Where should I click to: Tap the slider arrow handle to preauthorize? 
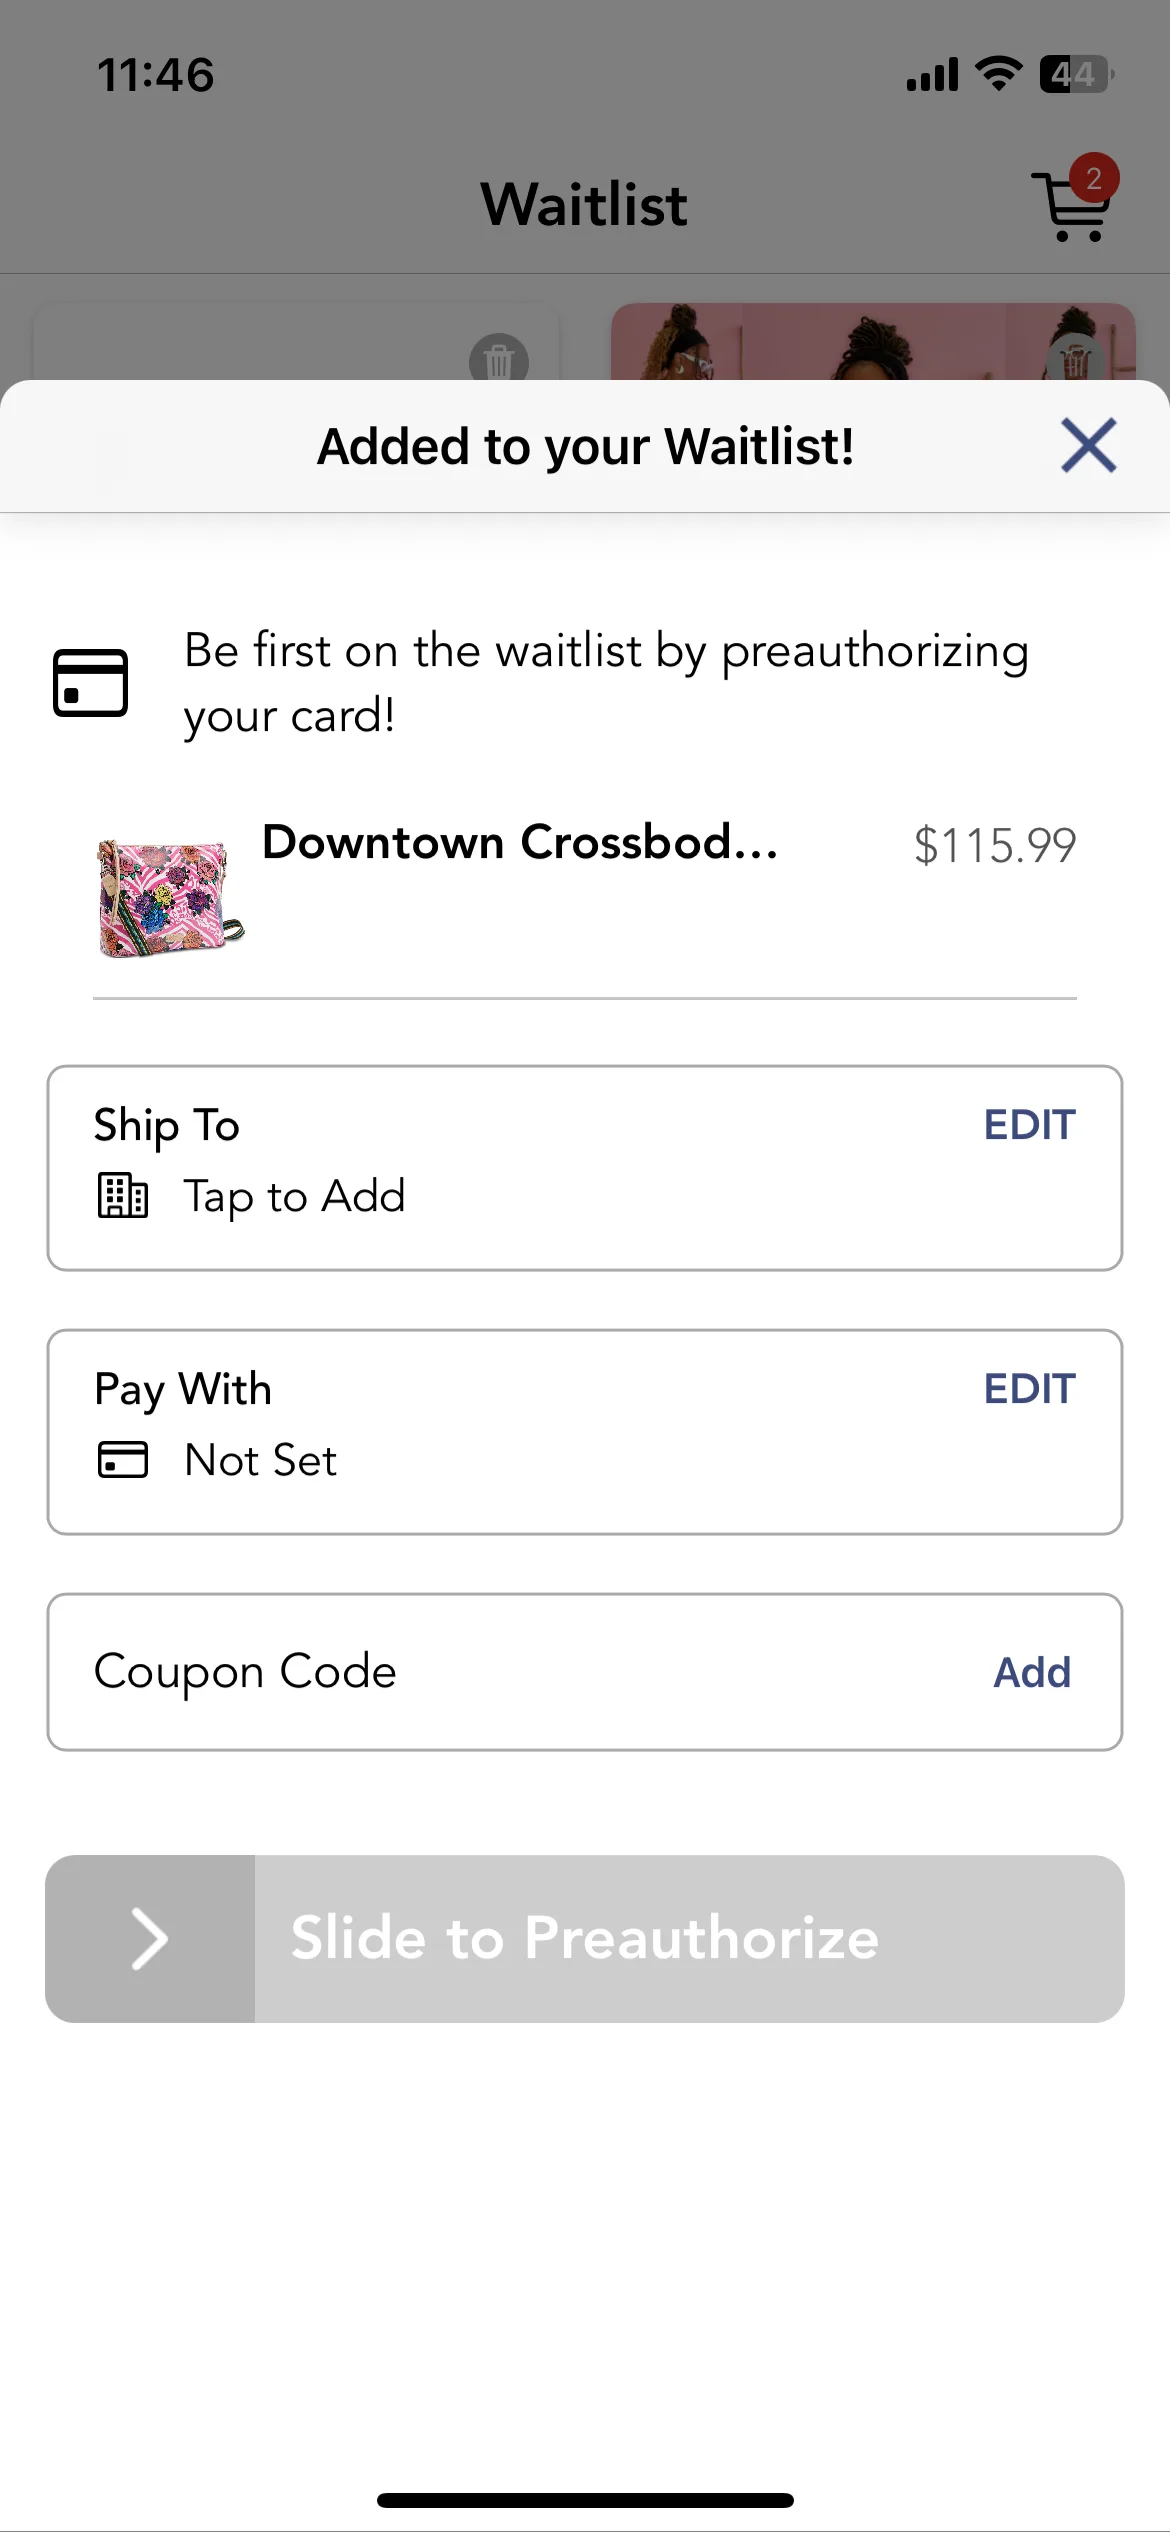tap(150, 1939)
